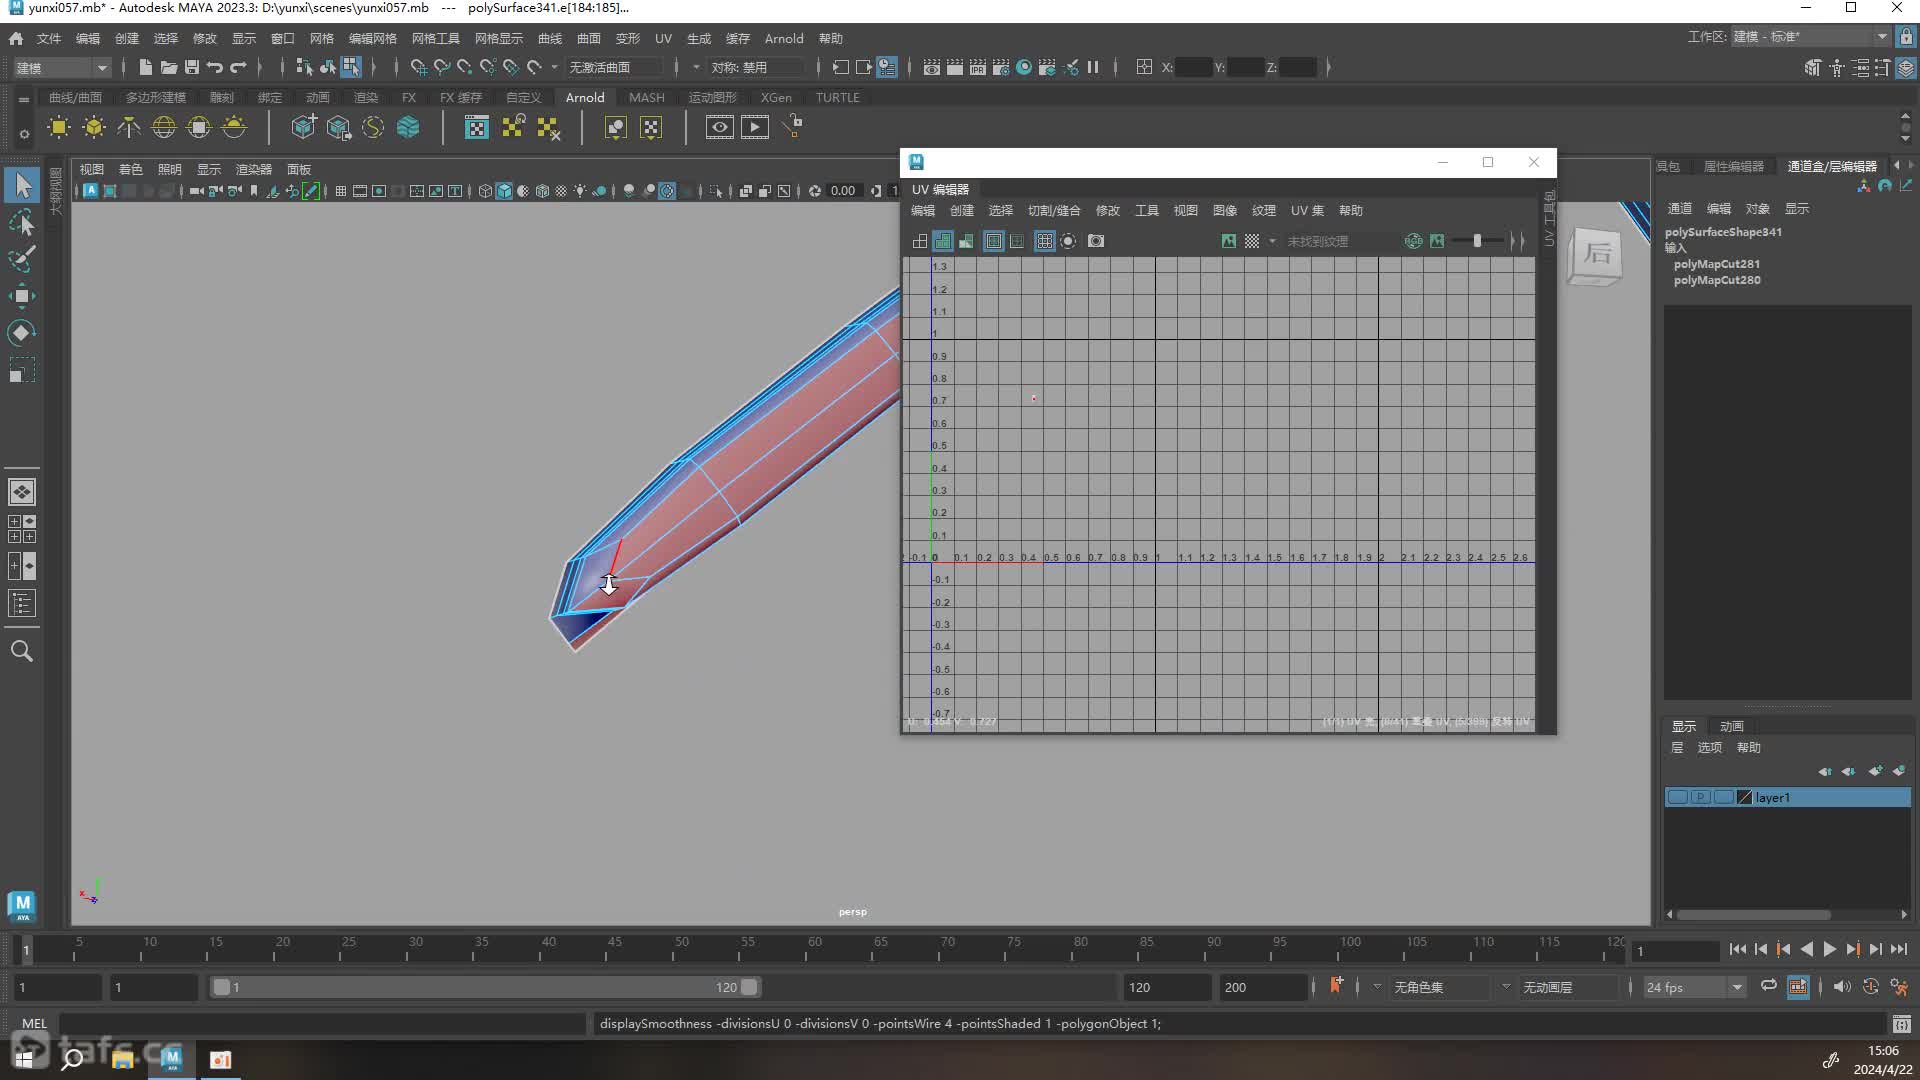
Task: Toggle checker map display in UV editor
Action: (1252, 241)
